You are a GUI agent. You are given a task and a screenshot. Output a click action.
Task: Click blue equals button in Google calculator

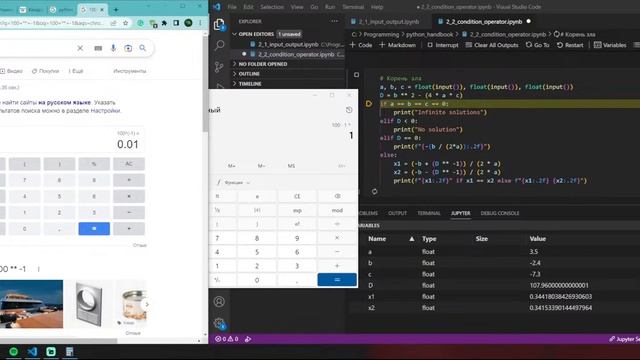point(94,229)
